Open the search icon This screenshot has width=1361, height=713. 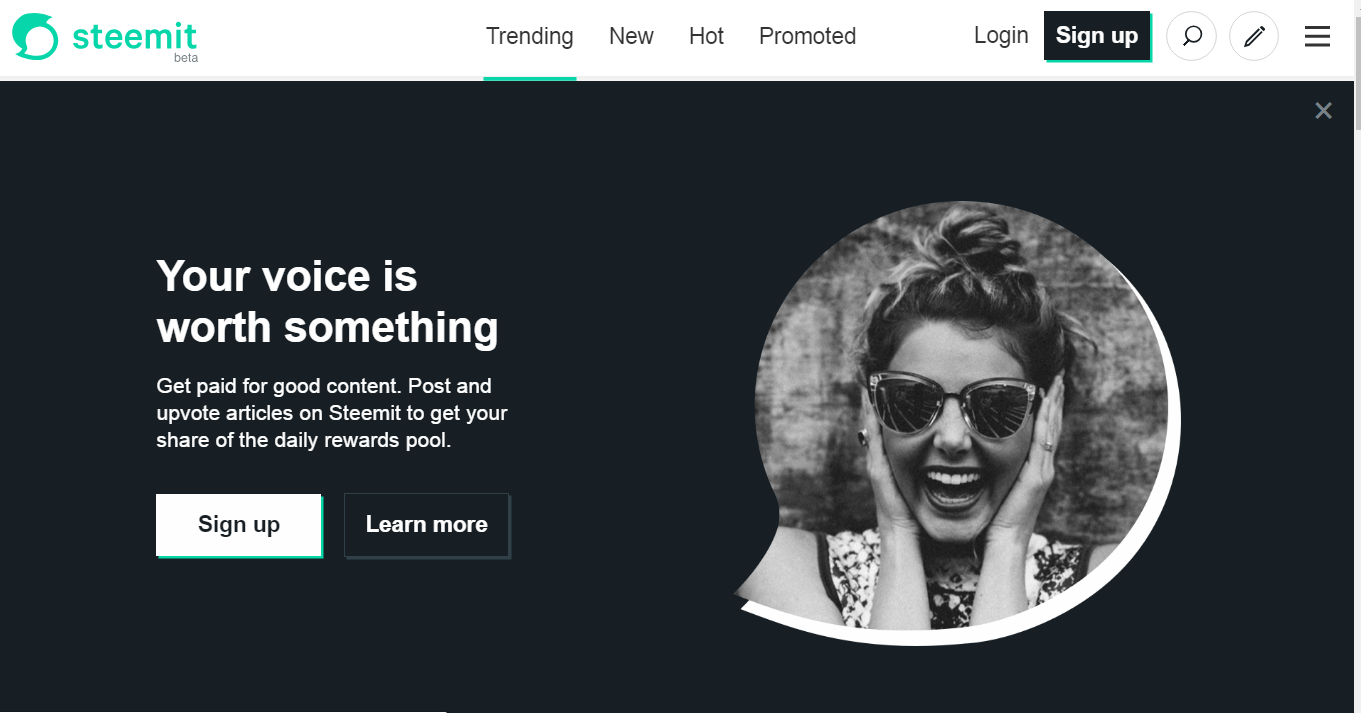click(x=1192, y=36)
